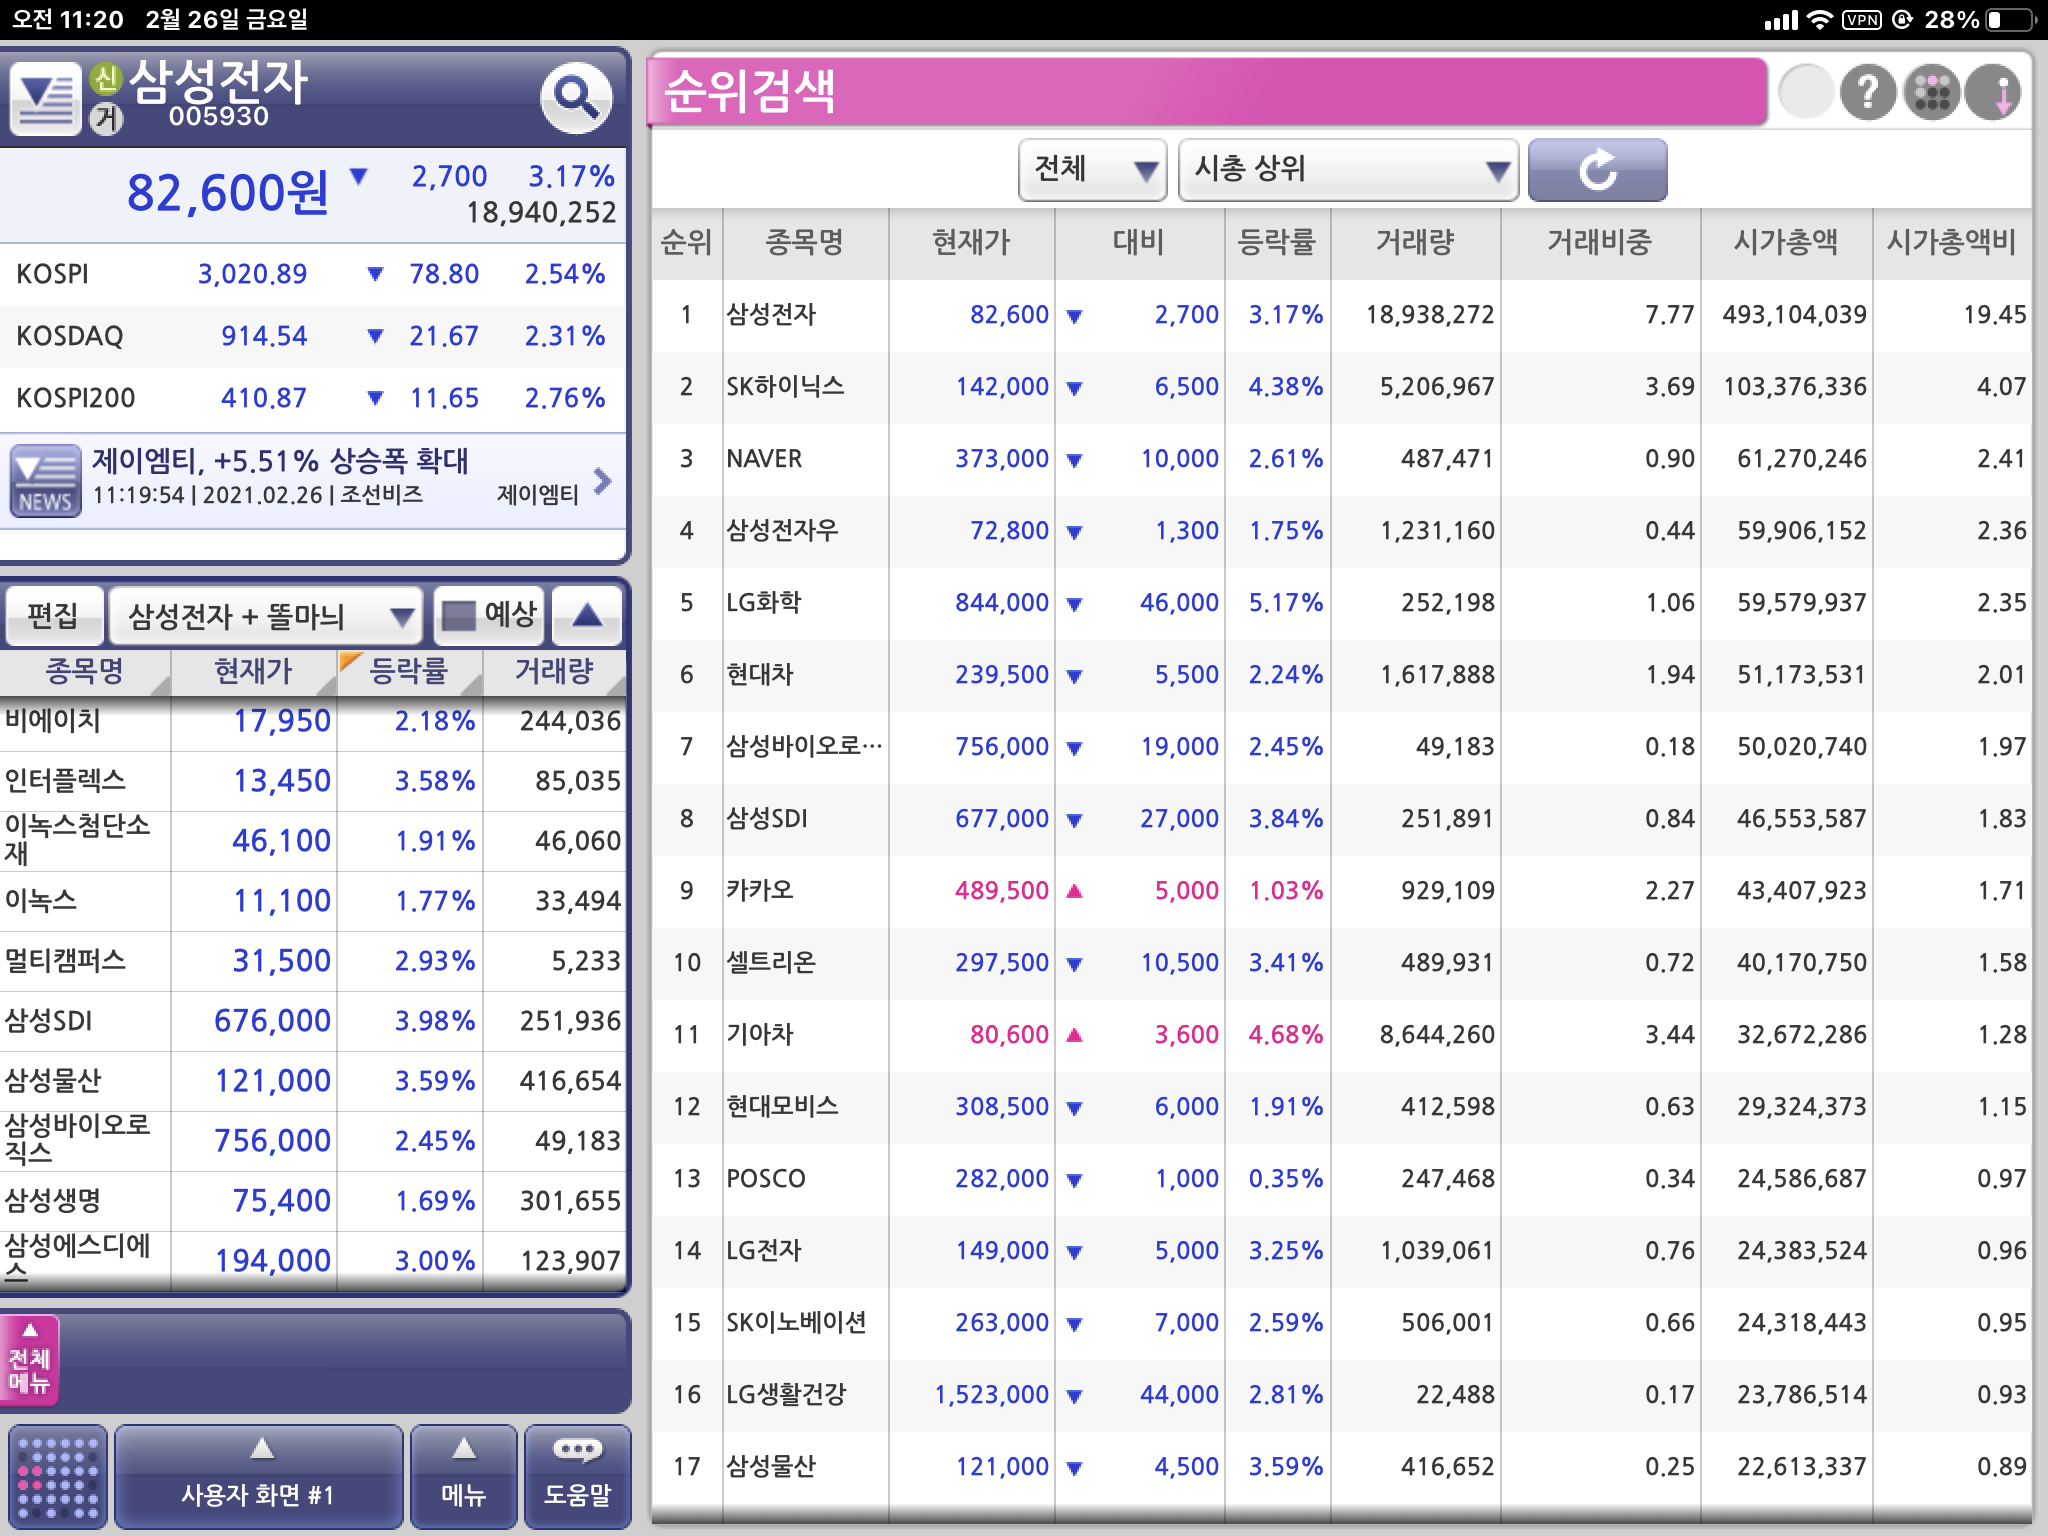The height and width of the screenshot is (1536, 2048).
Task: Open the 삼성전자 + 똘마니 watchlist dropdown
Action: coord(265,615)
